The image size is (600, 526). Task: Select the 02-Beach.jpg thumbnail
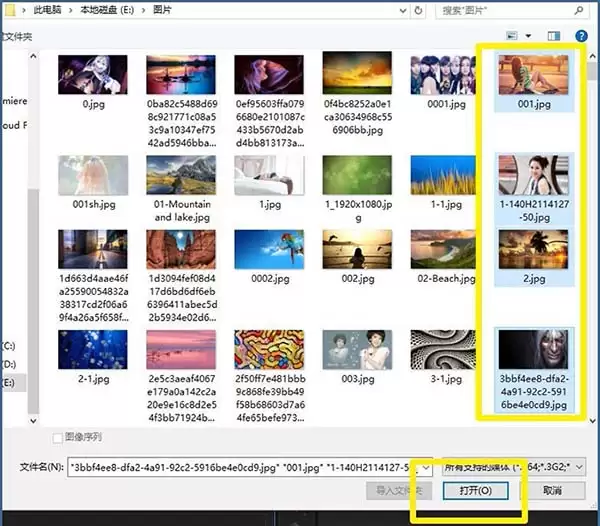443,249
